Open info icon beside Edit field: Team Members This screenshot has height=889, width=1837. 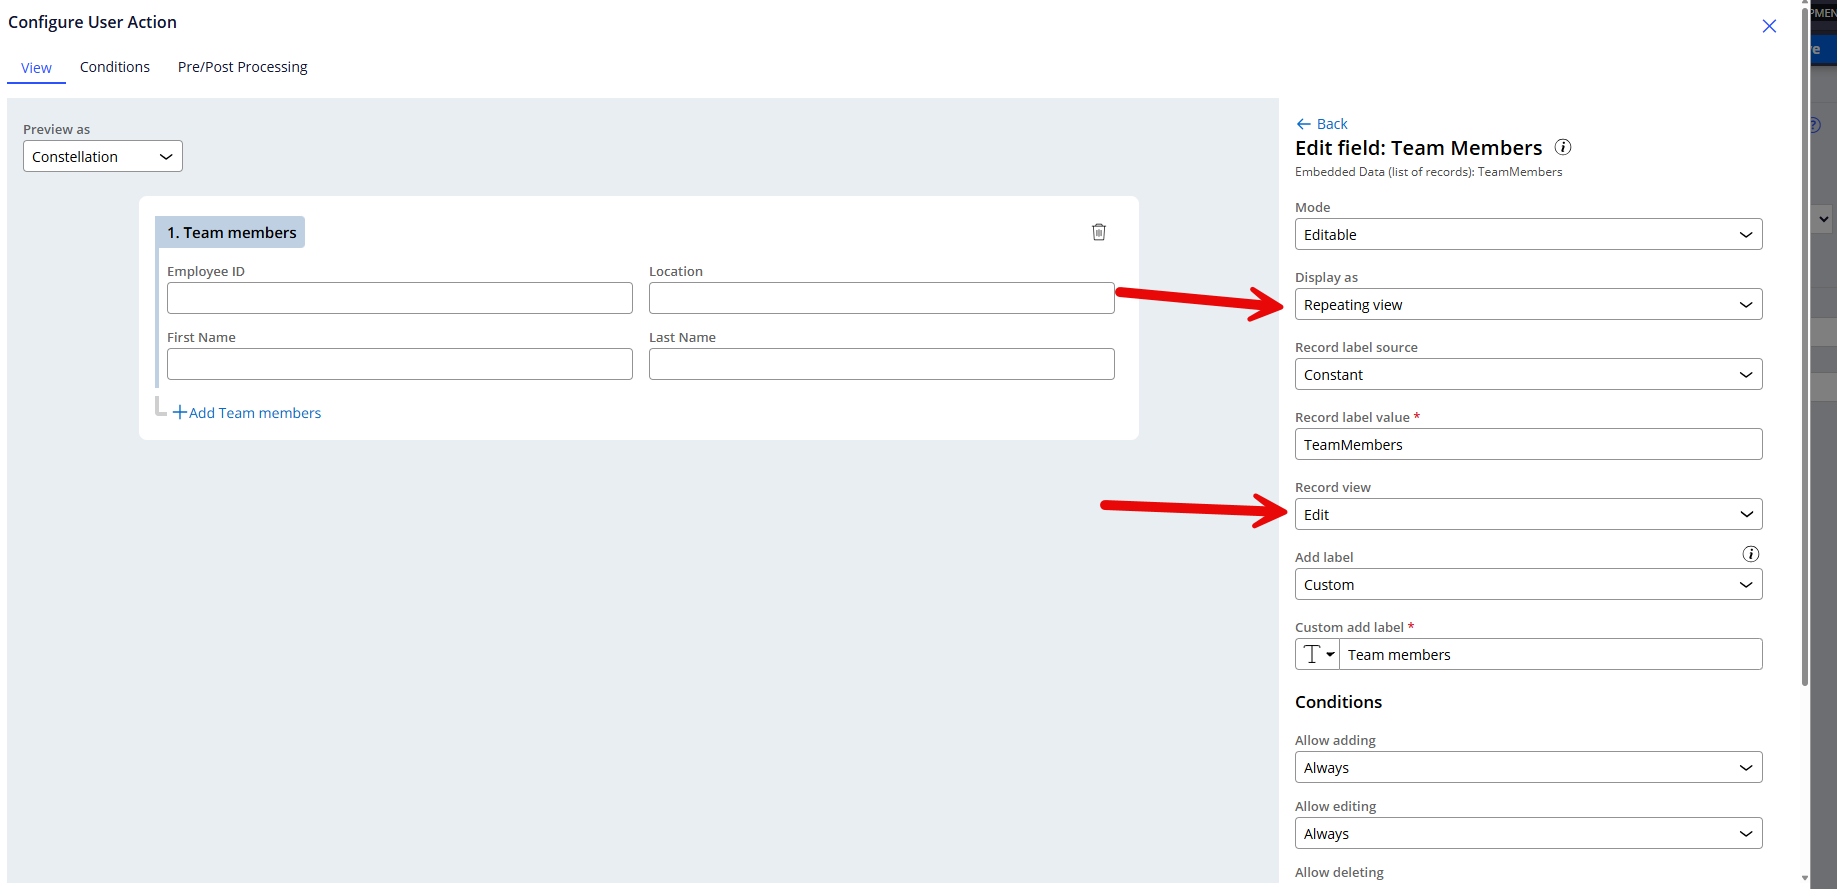coord(1563,147)
